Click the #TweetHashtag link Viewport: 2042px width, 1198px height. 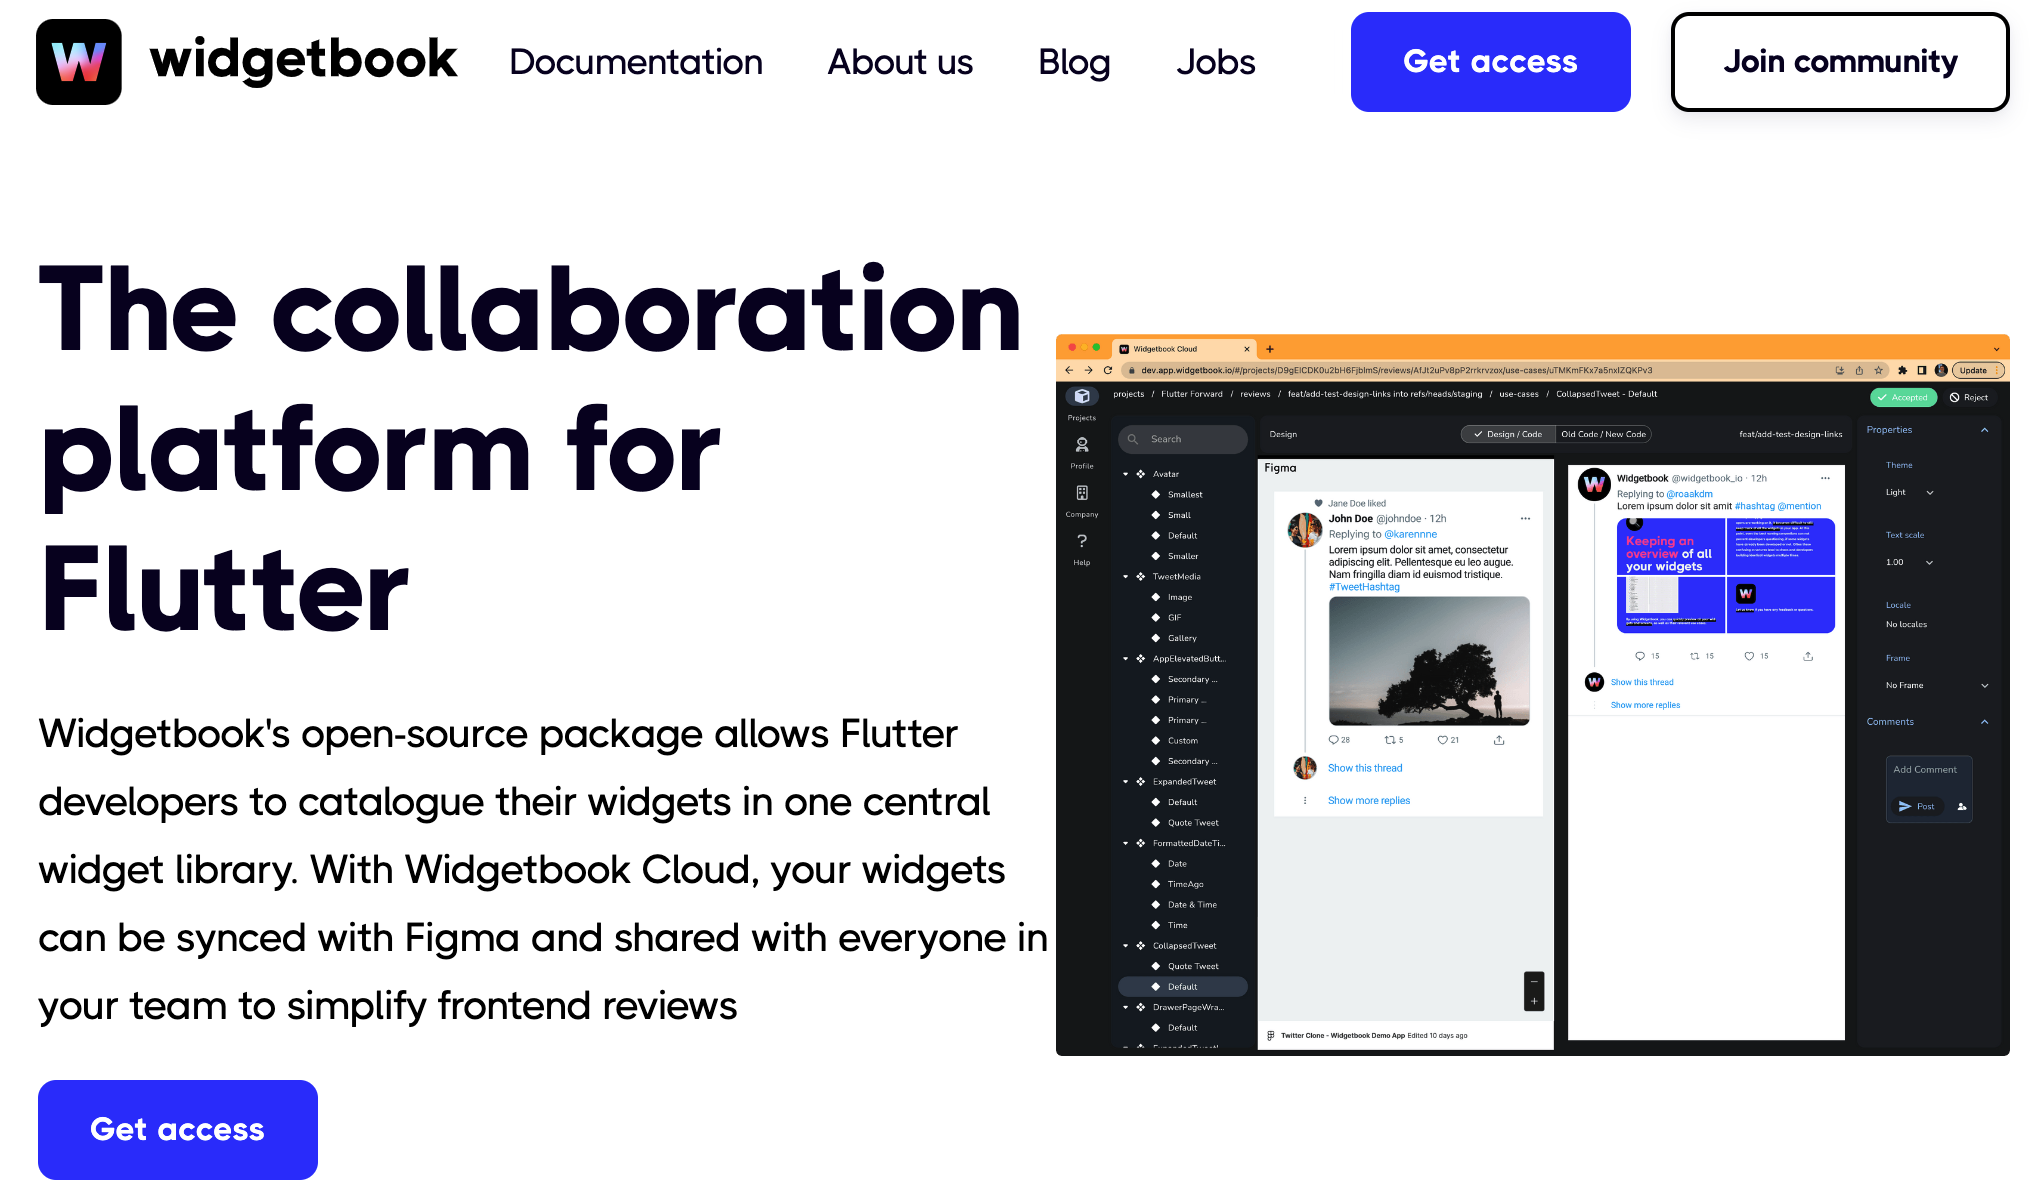point(1364,587)
